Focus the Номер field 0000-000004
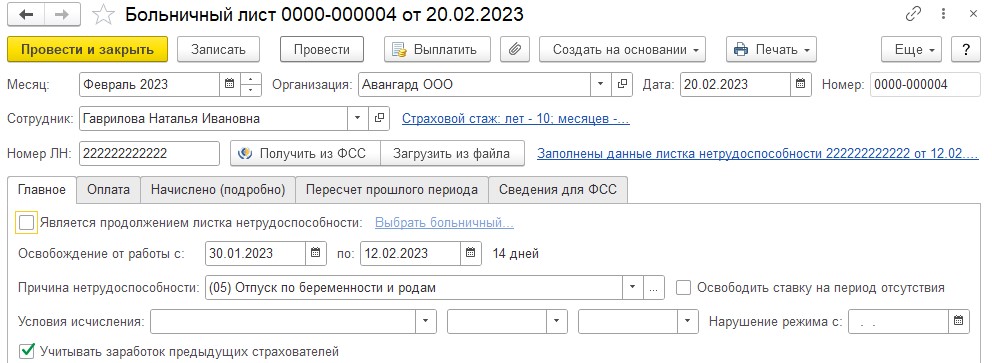Viewport: 992px width, 363px height. point(926,84)
